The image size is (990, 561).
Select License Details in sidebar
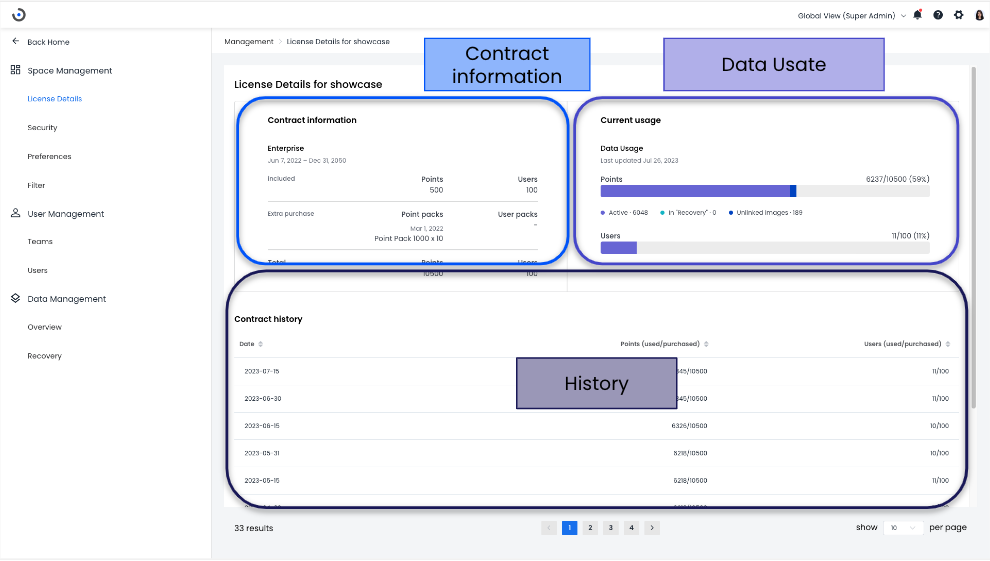pyautogui.click(x=54, y=99)
